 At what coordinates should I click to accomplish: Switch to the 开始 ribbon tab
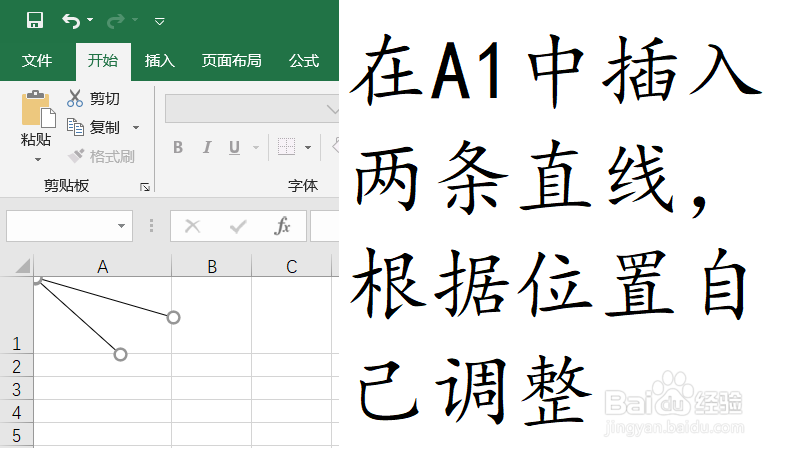click(103, 61)
